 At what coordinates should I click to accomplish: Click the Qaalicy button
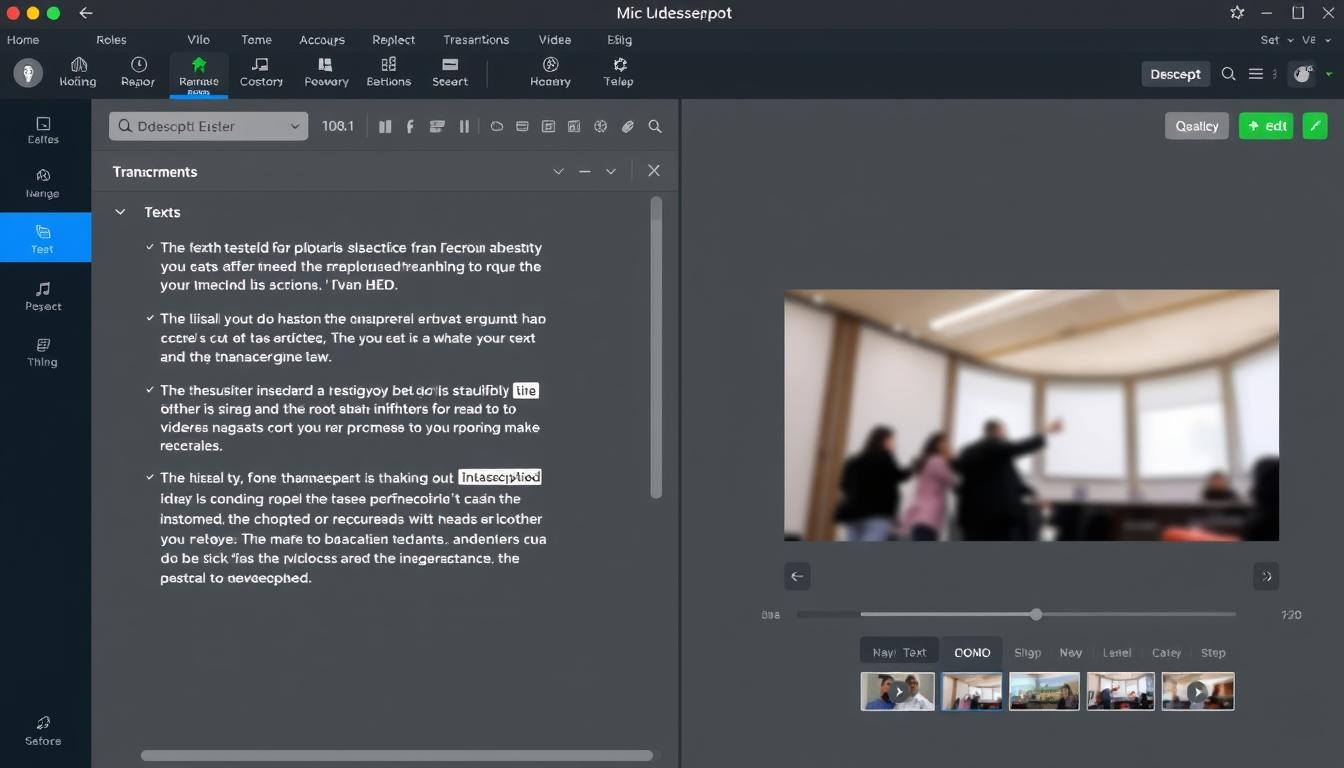(x=1196, y=126)
